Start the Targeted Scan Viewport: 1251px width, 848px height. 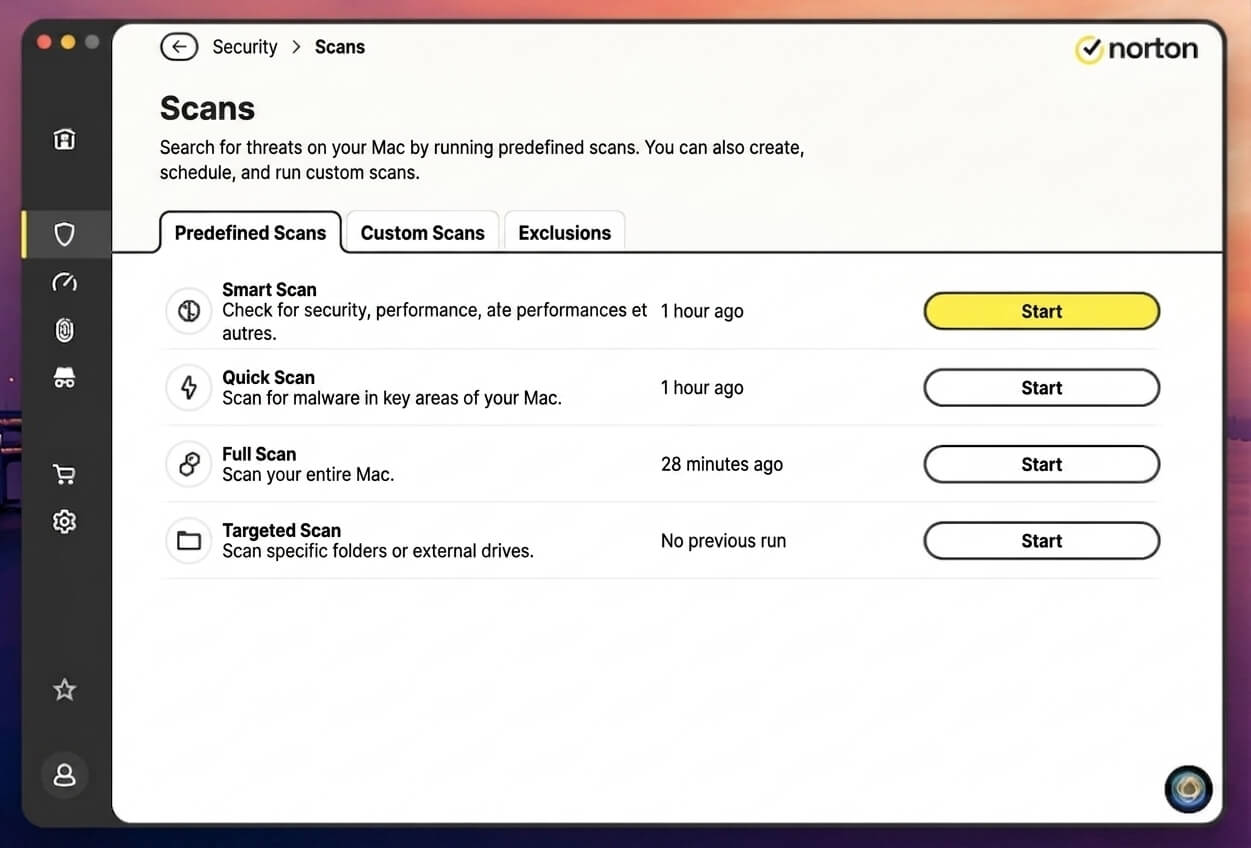pyautogui.click(x=1041, y=541)
